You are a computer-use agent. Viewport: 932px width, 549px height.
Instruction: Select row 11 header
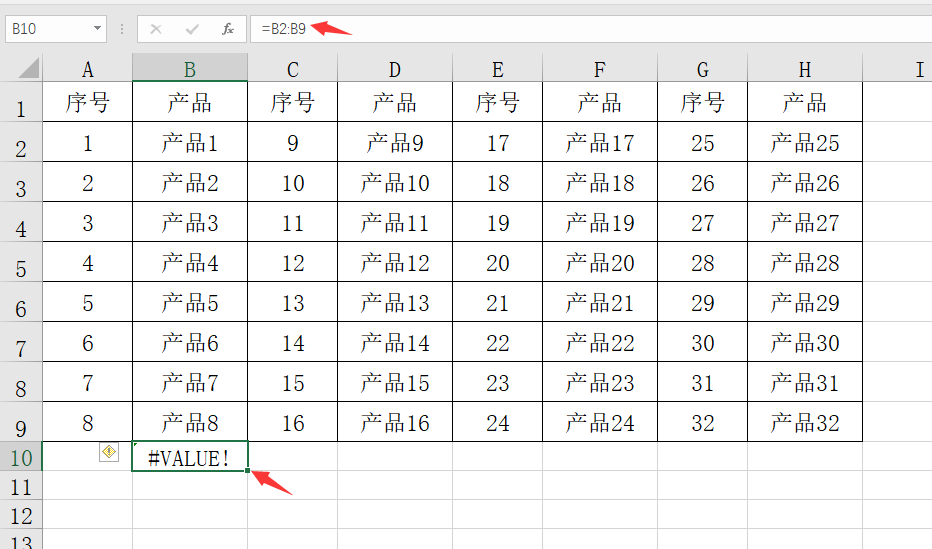click(21, 486)
